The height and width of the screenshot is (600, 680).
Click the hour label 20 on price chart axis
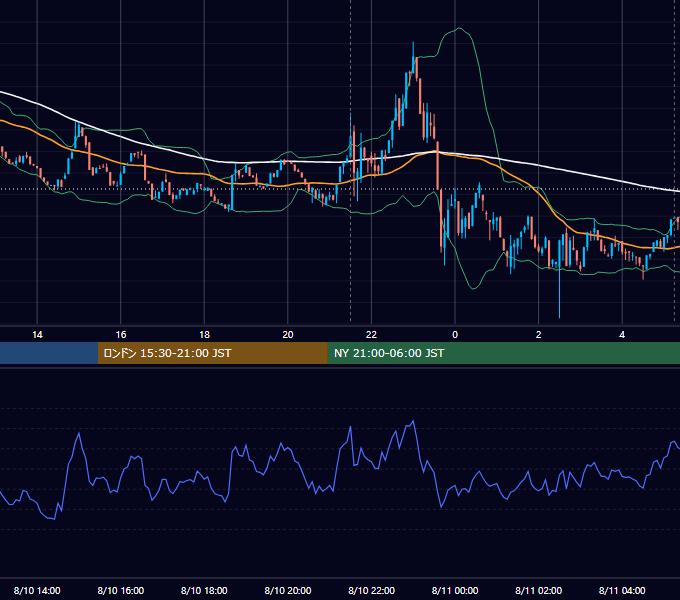(288, 335)
